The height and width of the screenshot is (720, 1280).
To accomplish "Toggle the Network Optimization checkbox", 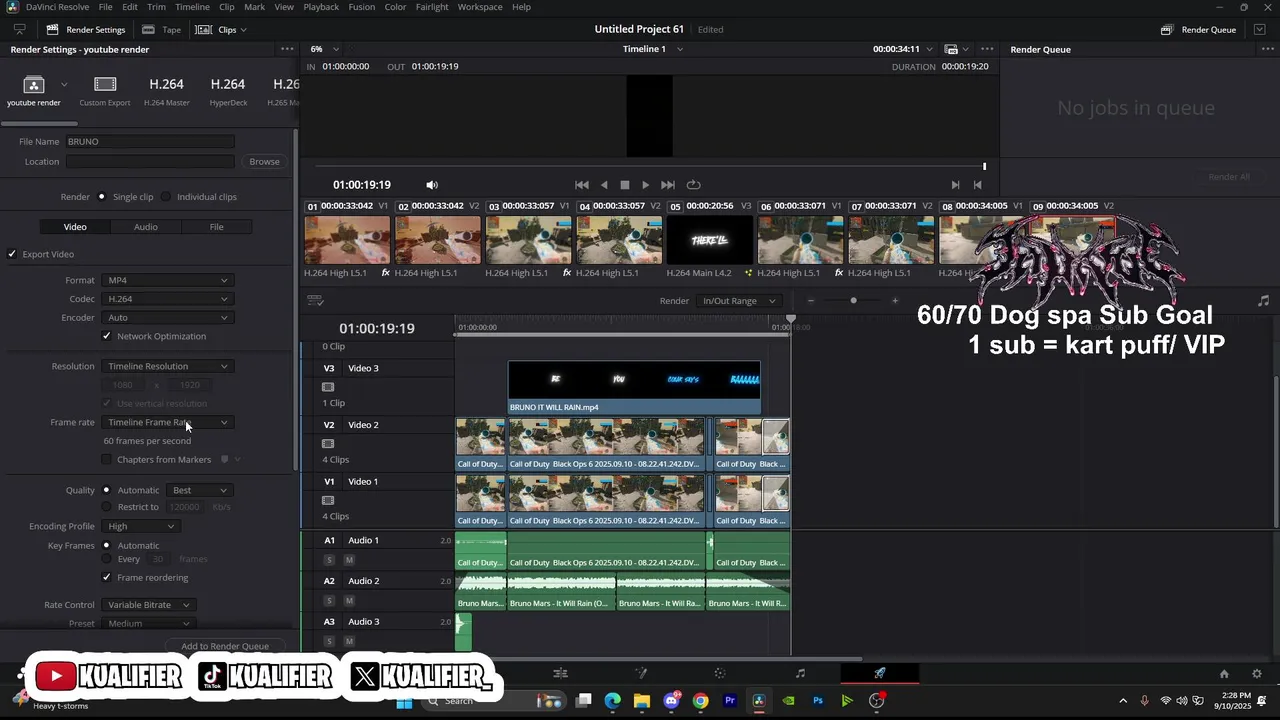I will [107, 336].
